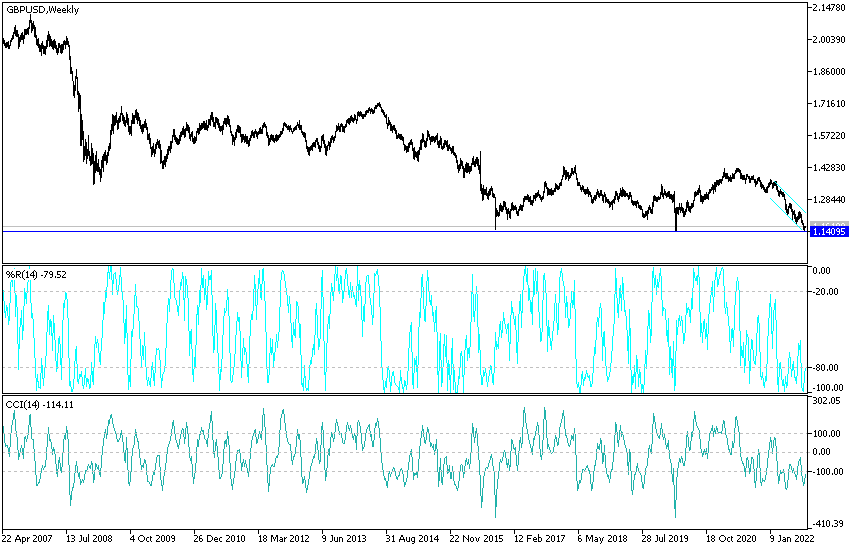The width and height of the screenshot is (860, 550).
Task: Click the -20.00 level on %R scale
Action: point(826,292)
